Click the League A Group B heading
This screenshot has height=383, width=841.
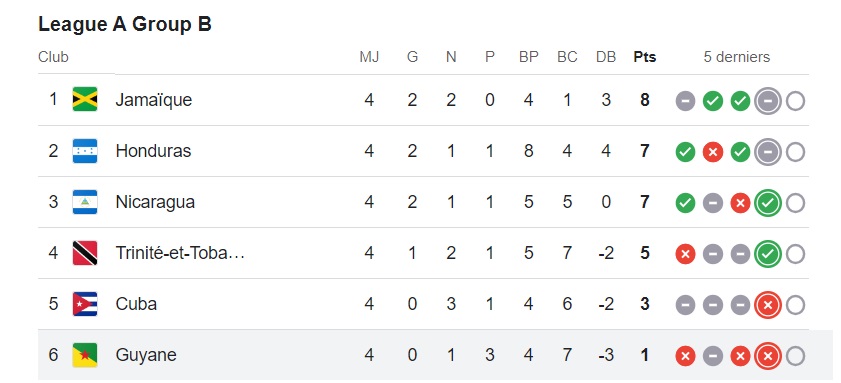(x=125, y=24)
